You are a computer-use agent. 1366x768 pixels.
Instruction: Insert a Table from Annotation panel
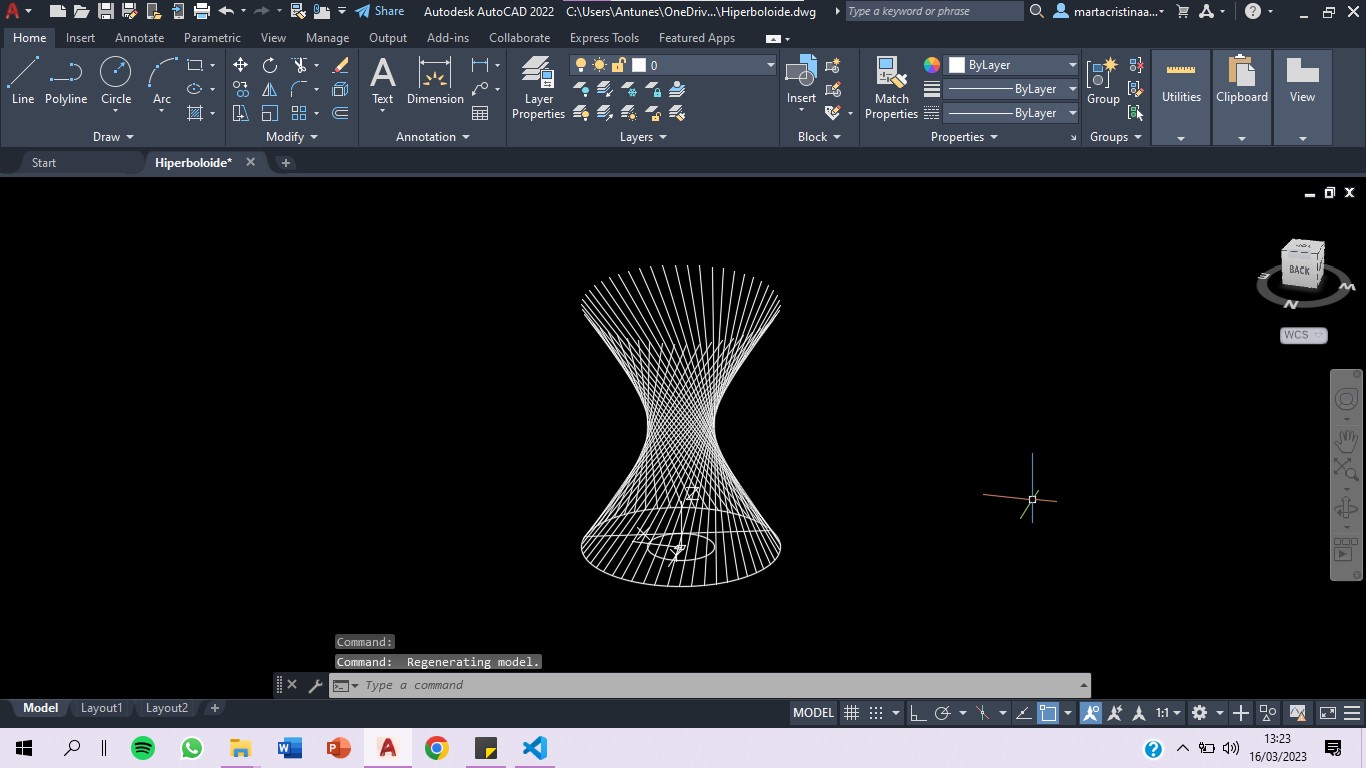tap(480, 113)
